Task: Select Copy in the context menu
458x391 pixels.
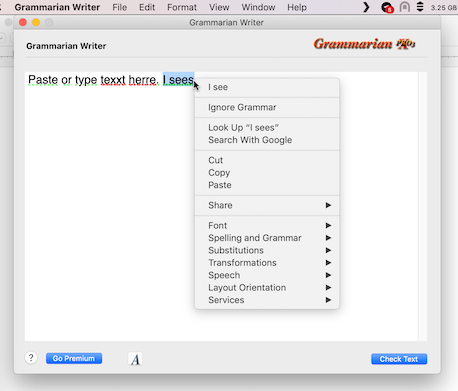Action: pos(267,173)
